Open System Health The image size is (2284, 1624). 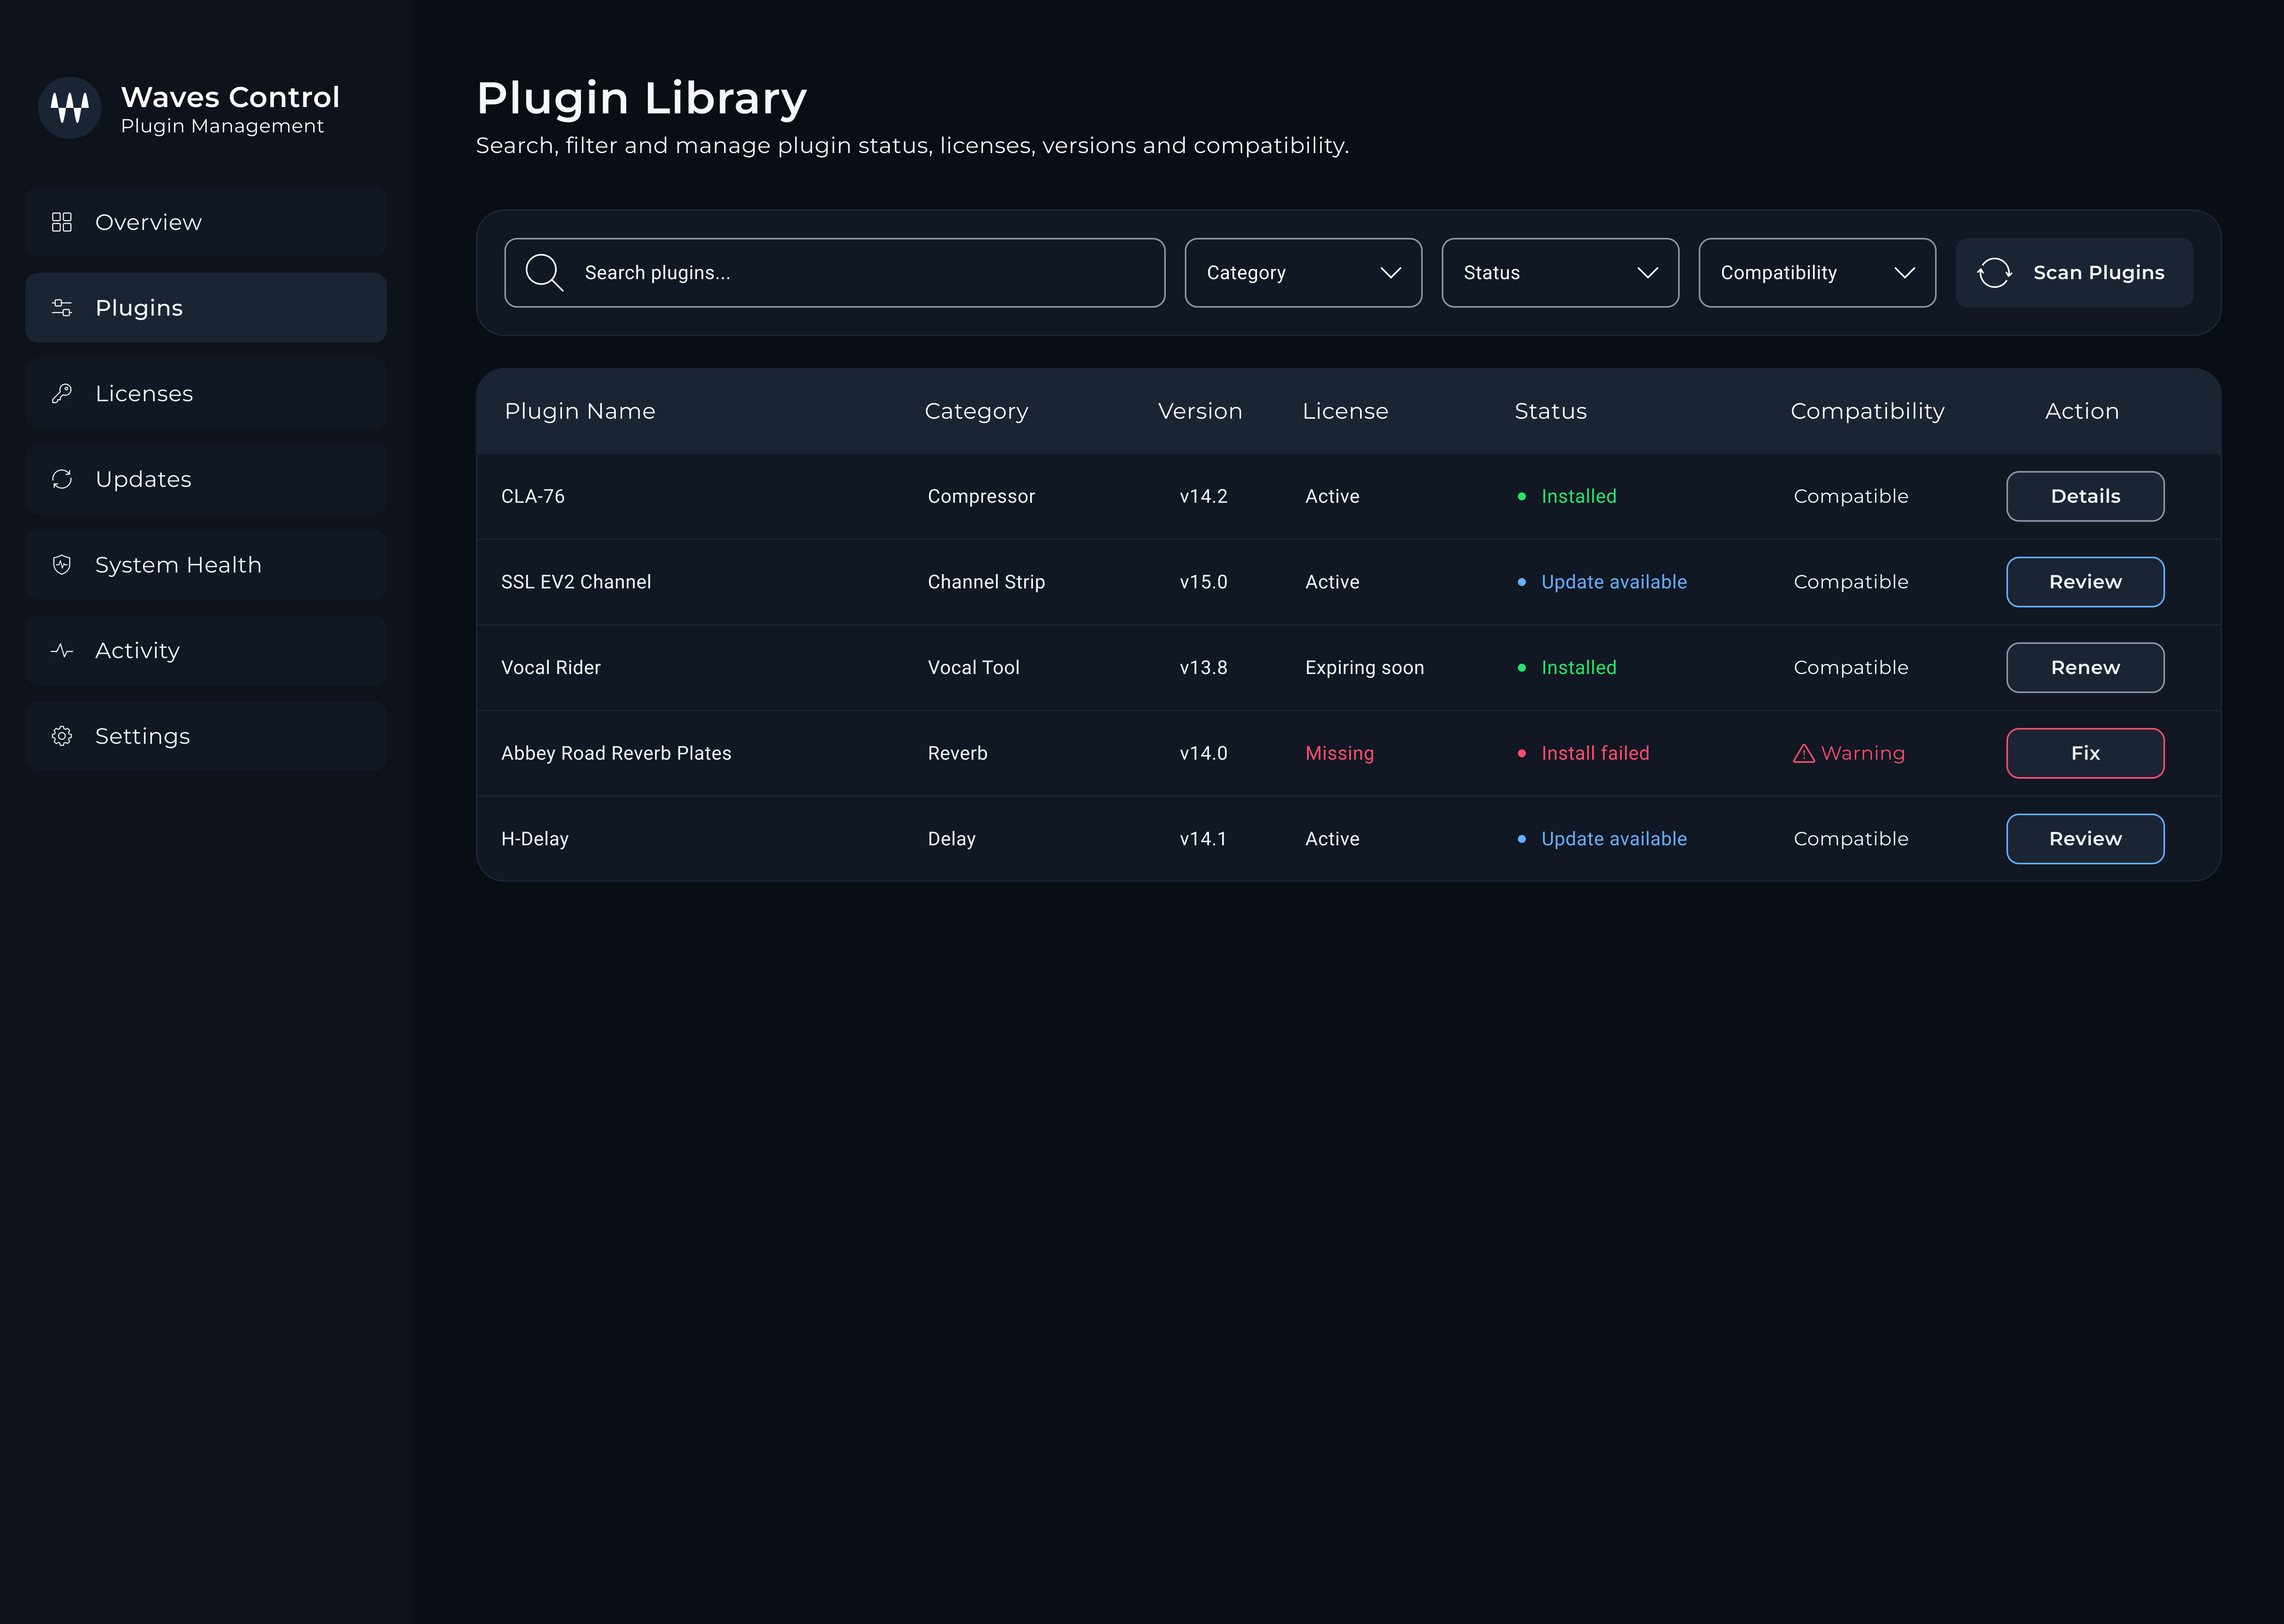click(206, 565)
